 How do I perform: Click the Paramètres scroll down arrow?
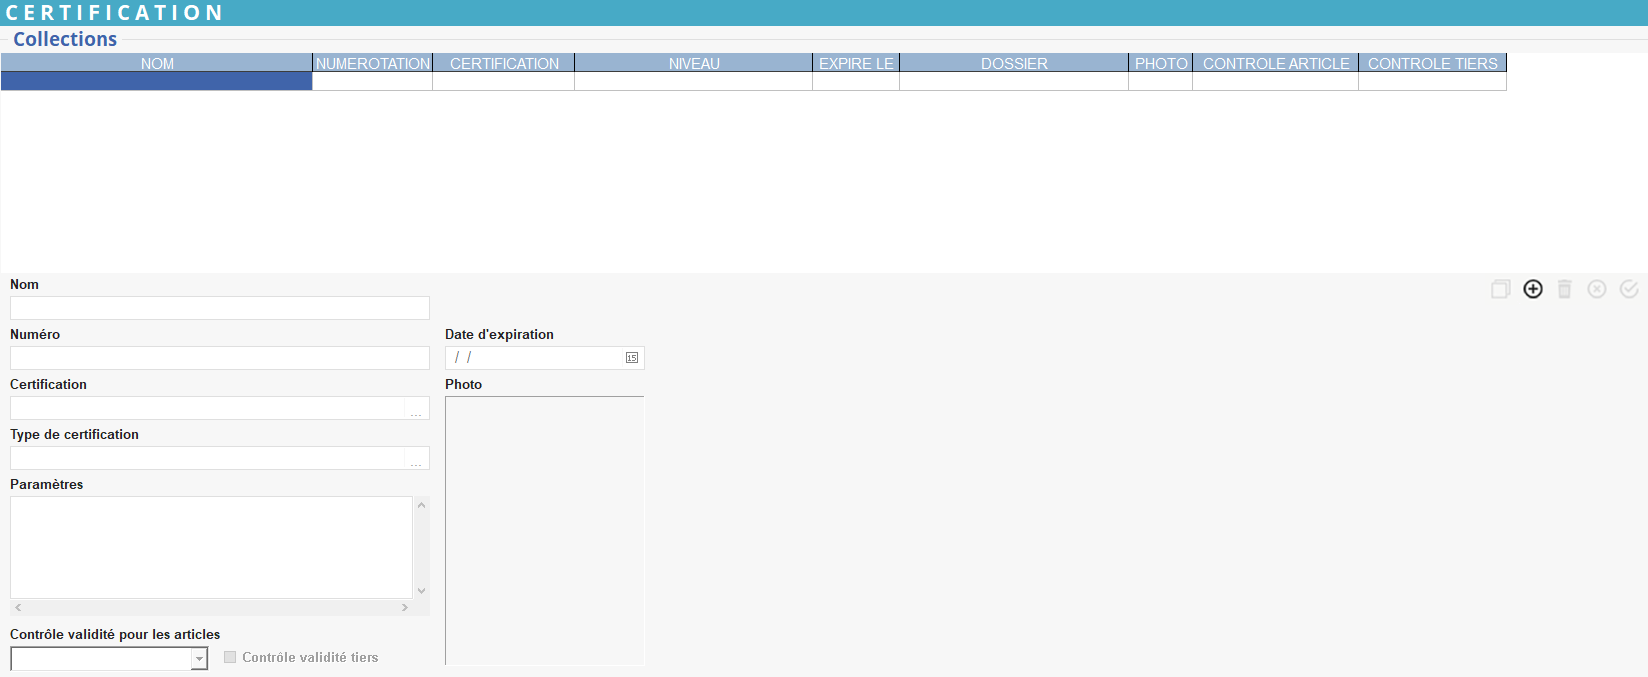422,591
